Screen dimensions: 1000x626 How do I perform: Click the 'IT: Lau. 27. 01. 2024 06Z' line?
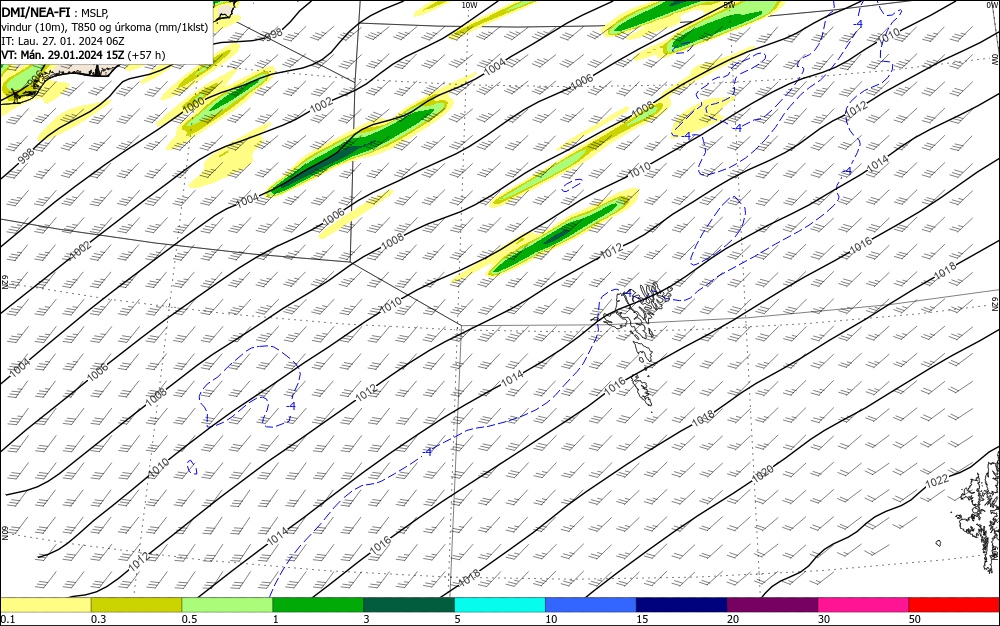pyautogui.click(x=62, y=41)
